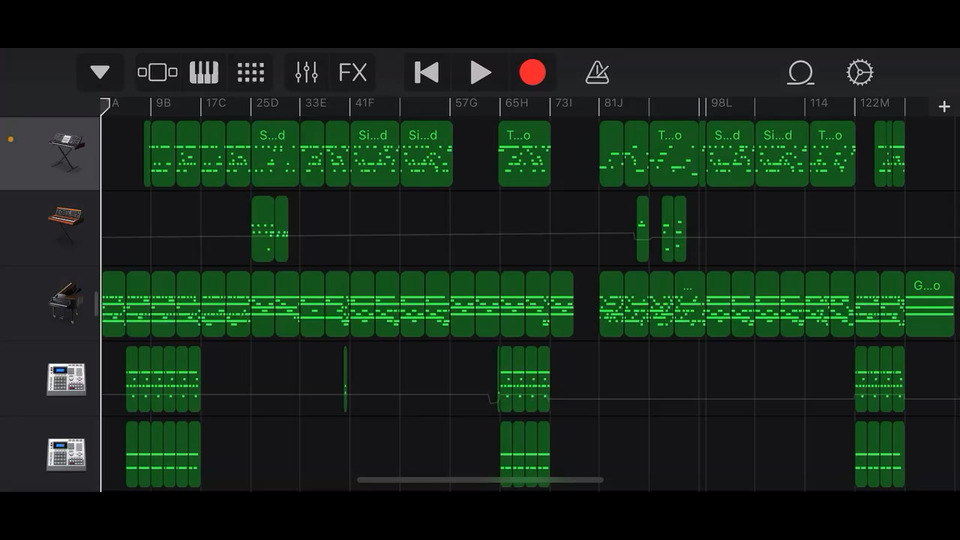Open the track view browser icon
The width and height of the screenshot is (960, 540).
[x=157, y=72]
